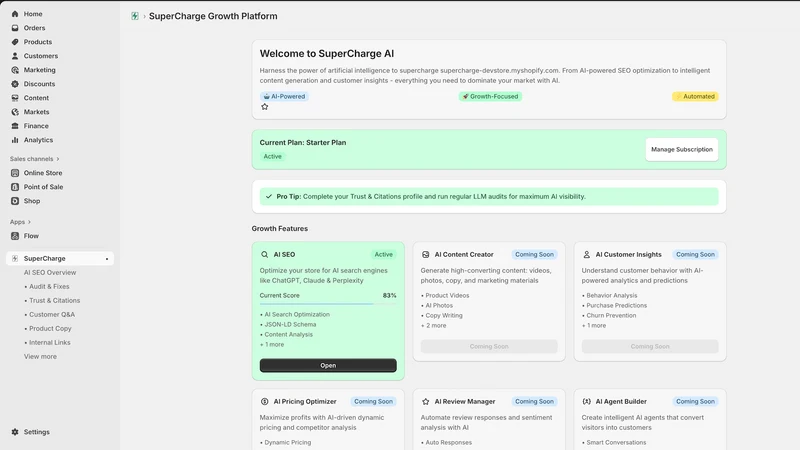
Task: Click the Online Store icon
Action: (15, 173)
